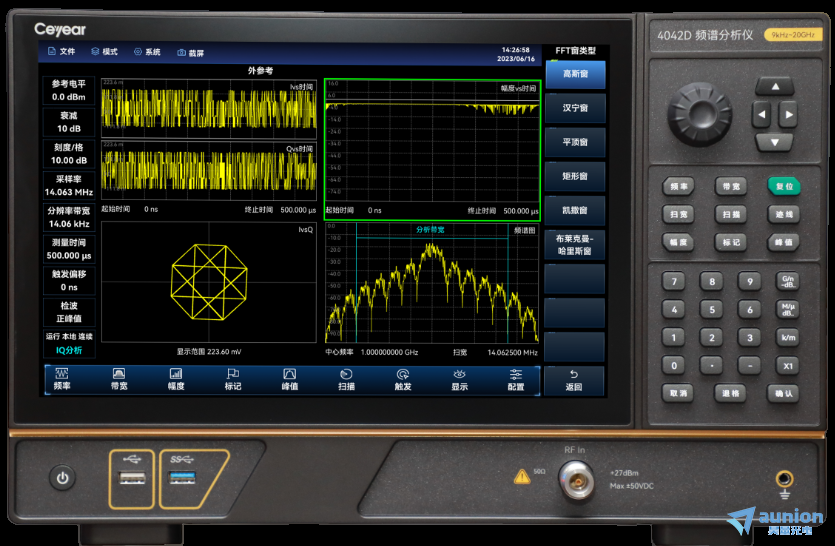Open the 扫描 sweep icon in bottom toolbar
Viewport: 835px width, 546px height.
(x=346, y=379)
